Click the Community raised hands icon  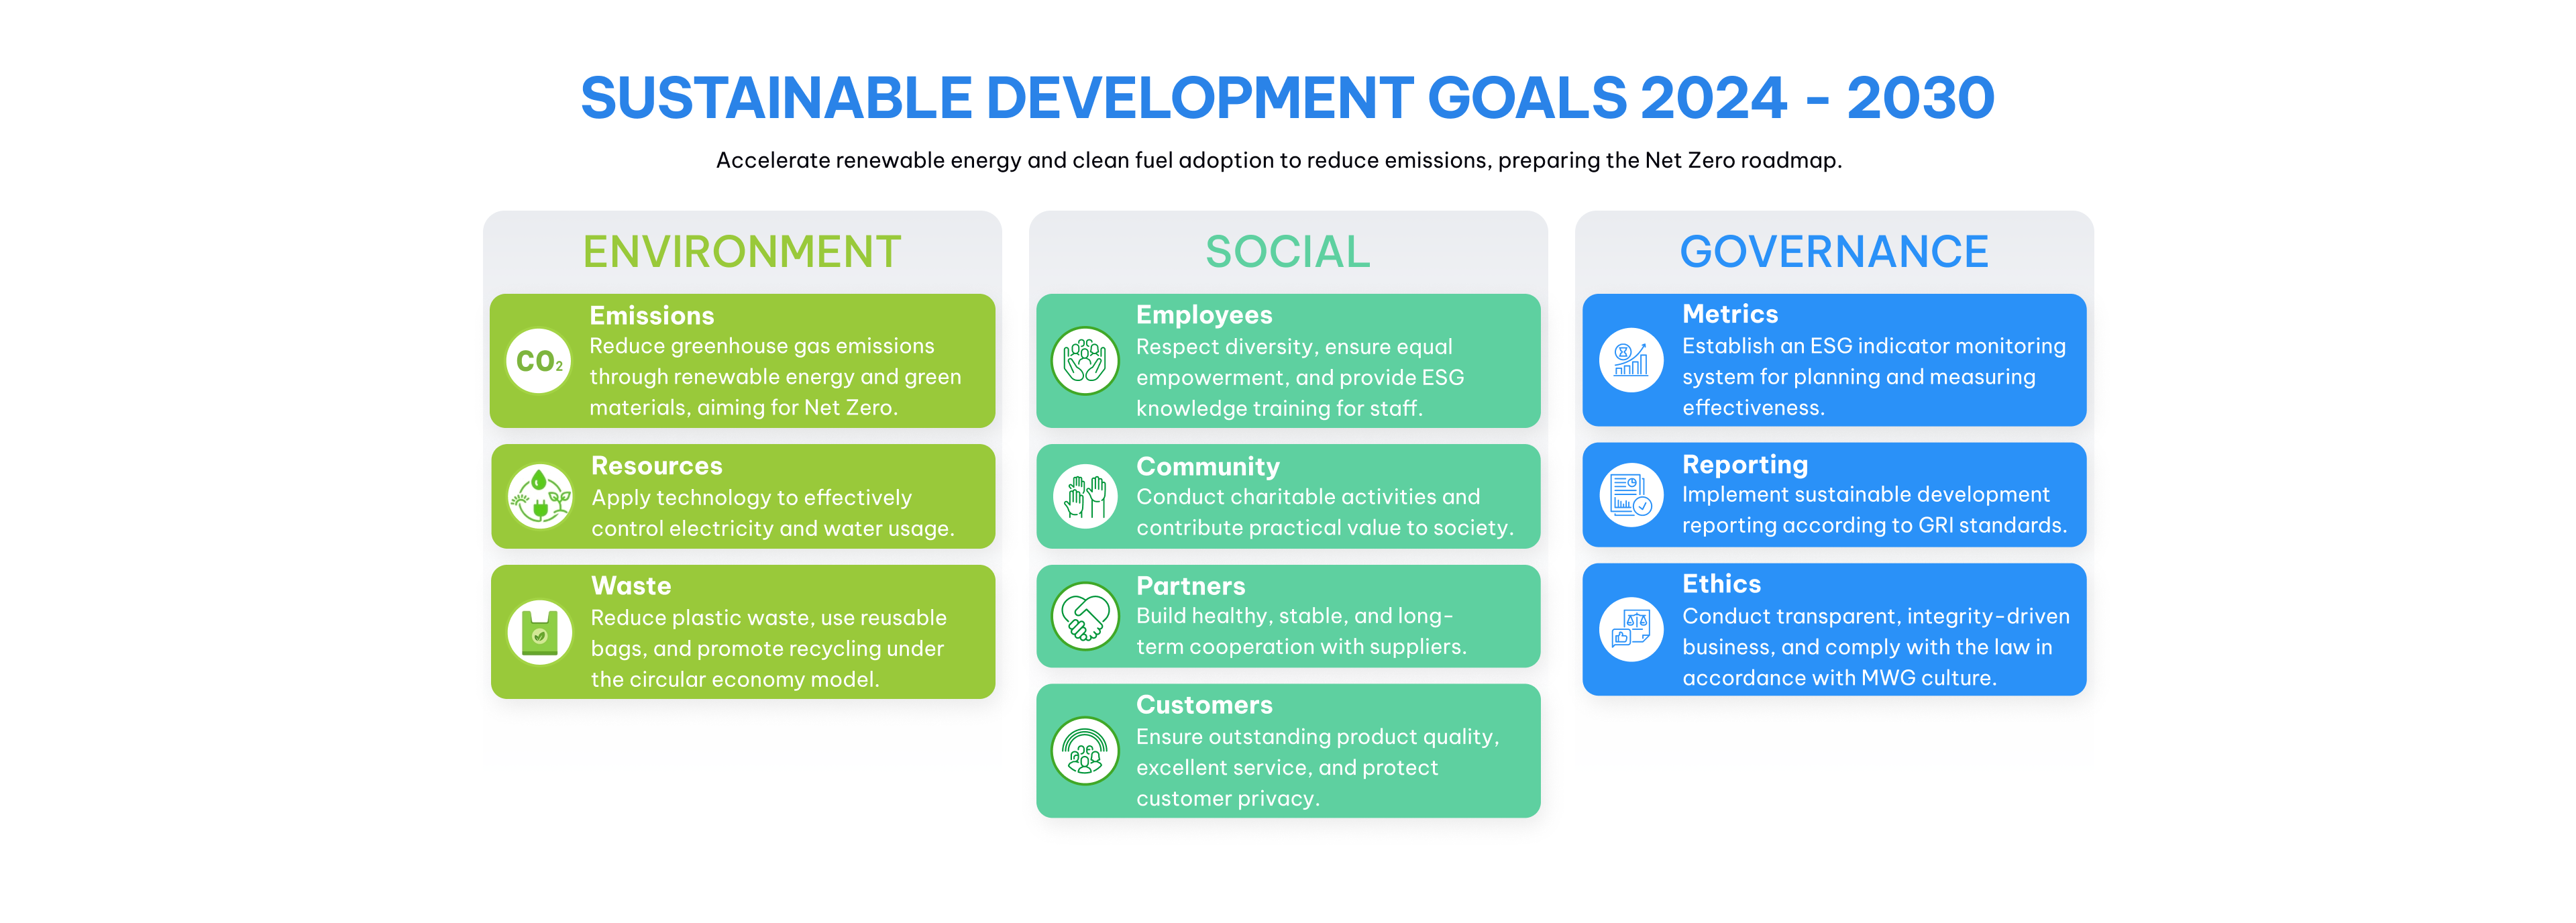[1084, 496]
